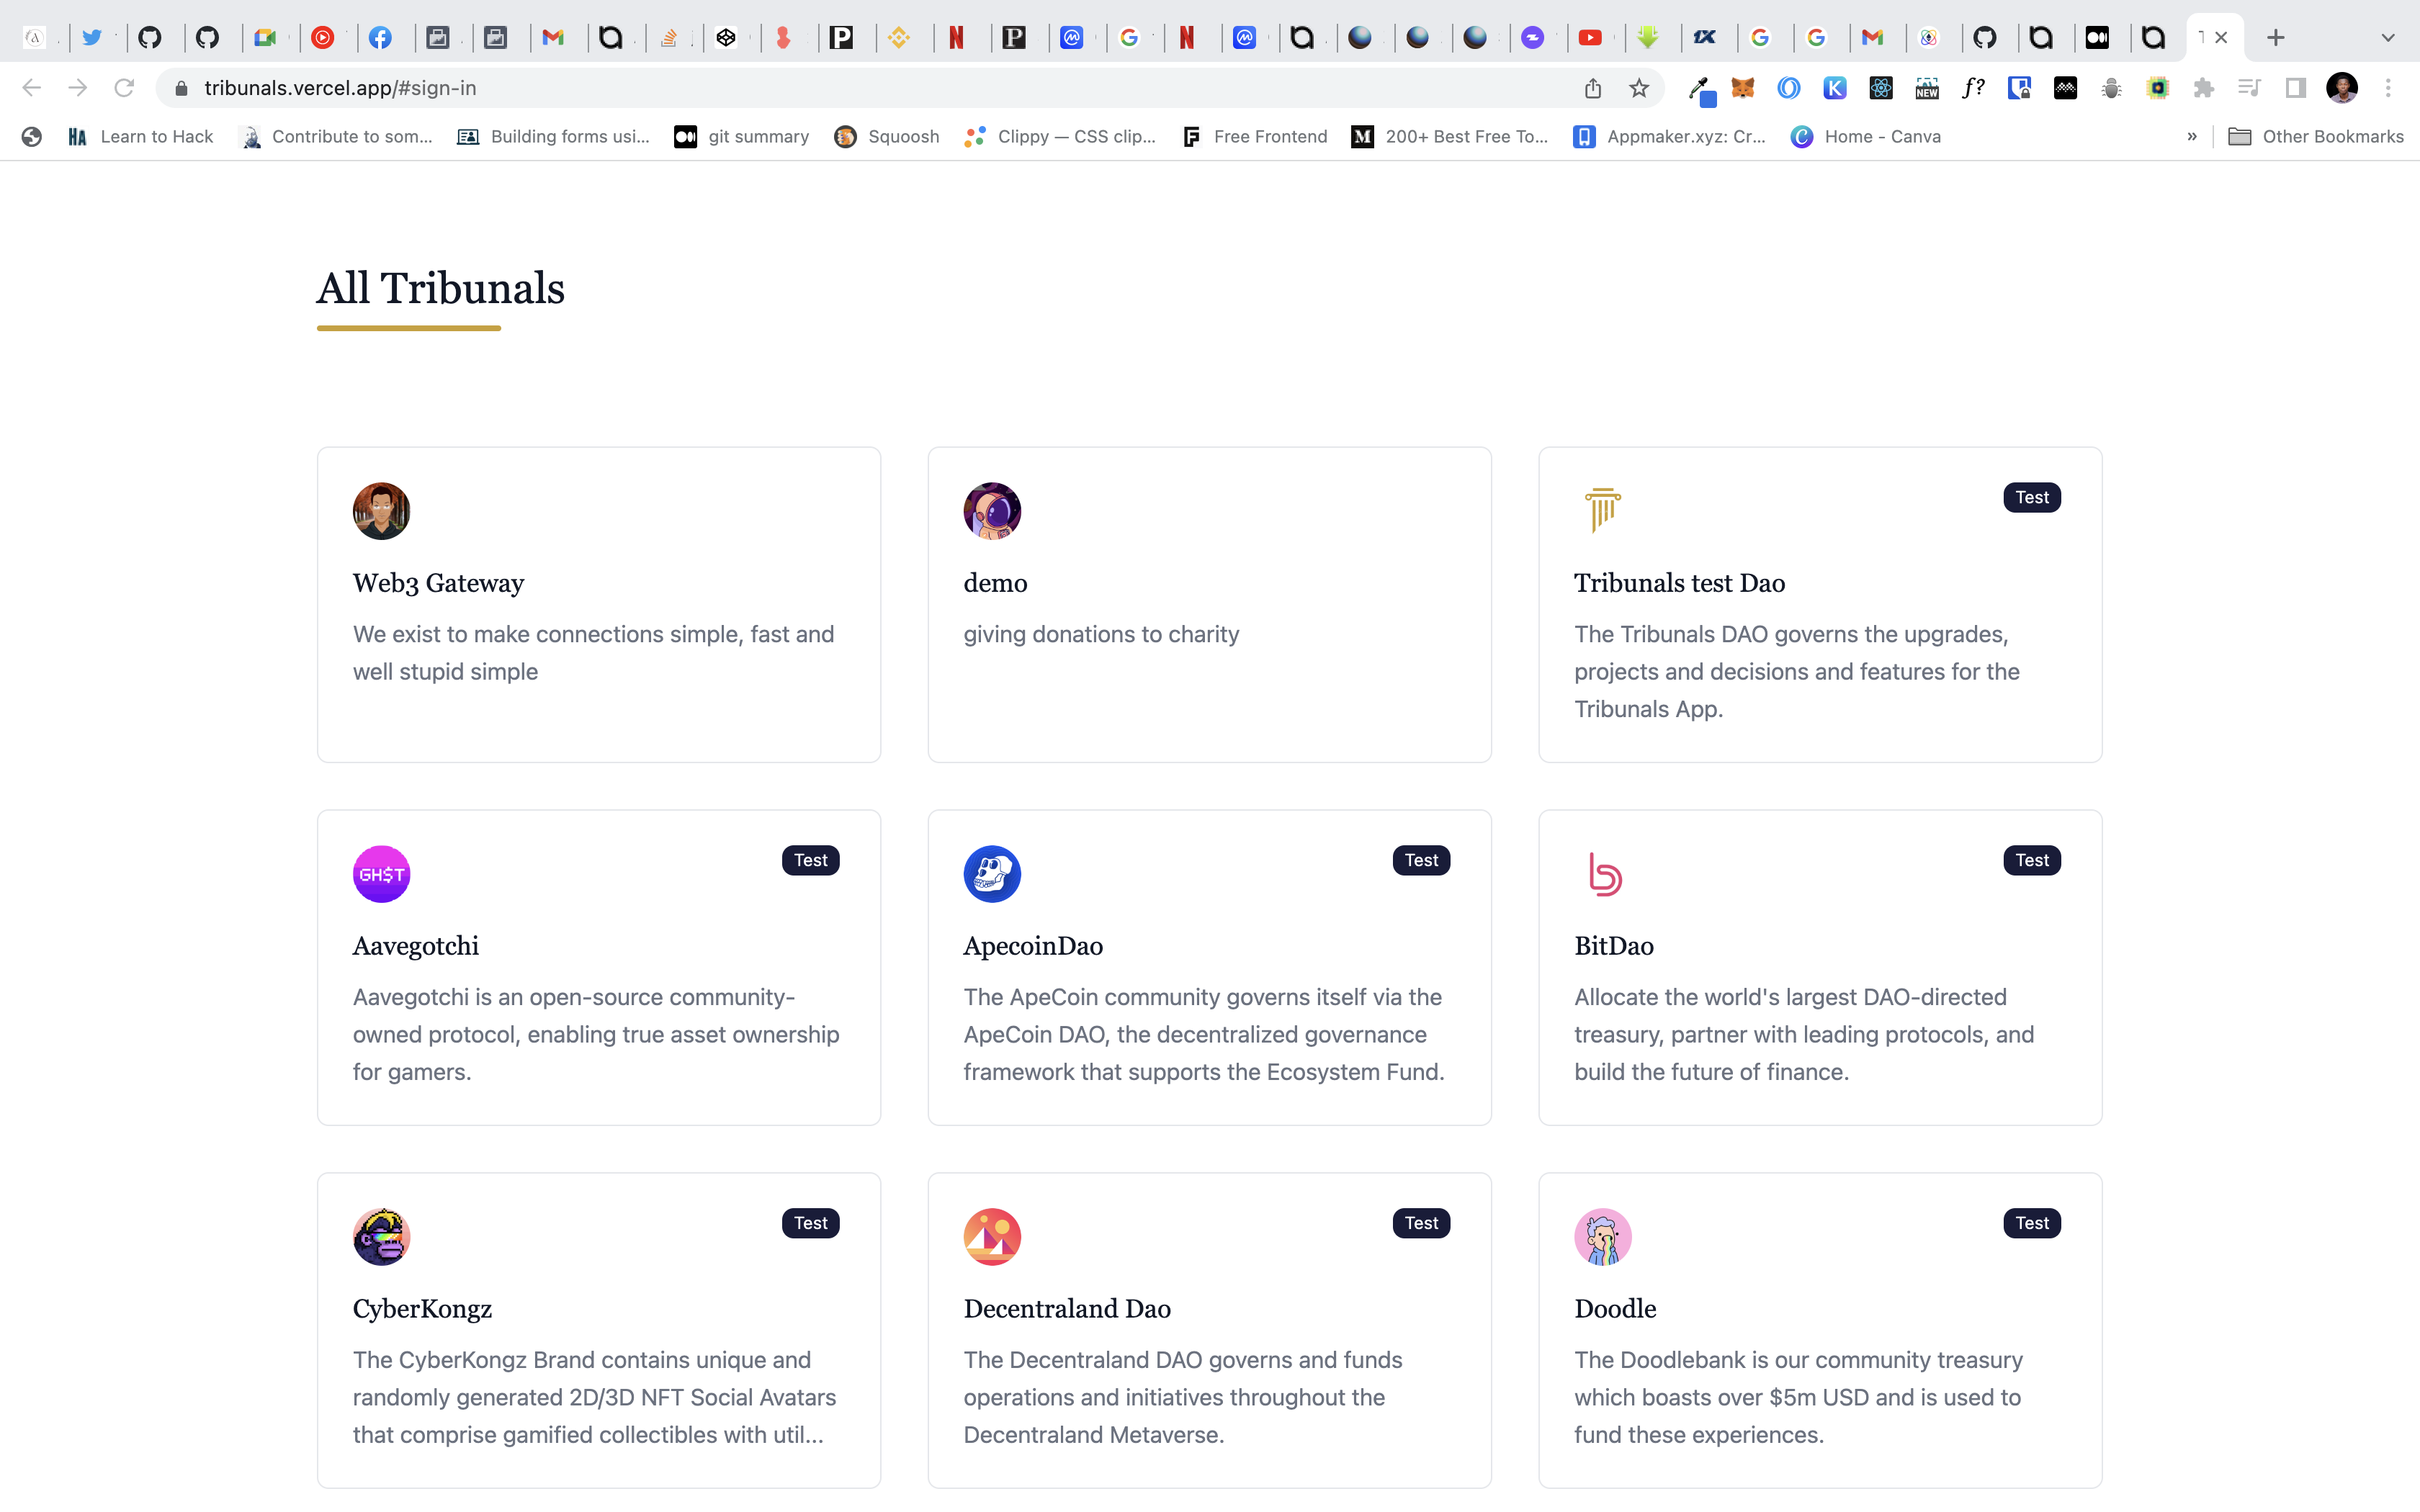2420x1512 pixels.
Task: Open the Decentraland Dao tribunal title
Action: pyautogui.click(x=1067, y=1309)
